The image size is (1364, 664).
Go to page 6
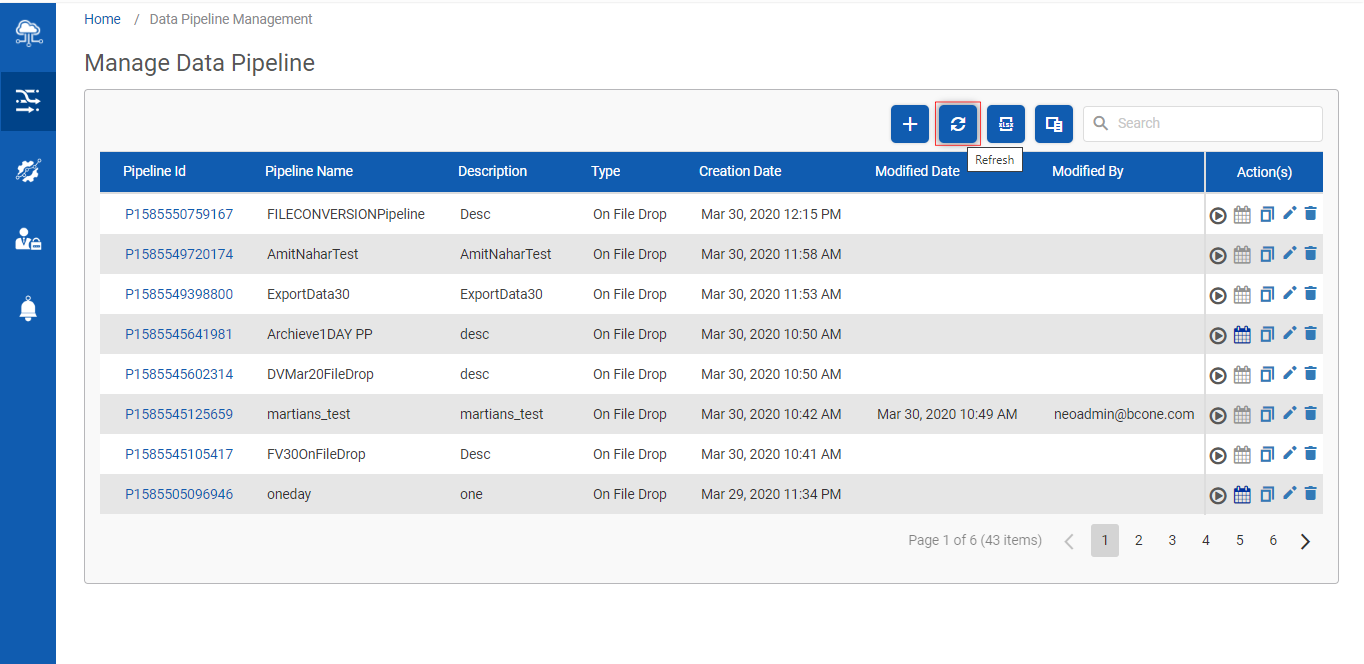1273,540
